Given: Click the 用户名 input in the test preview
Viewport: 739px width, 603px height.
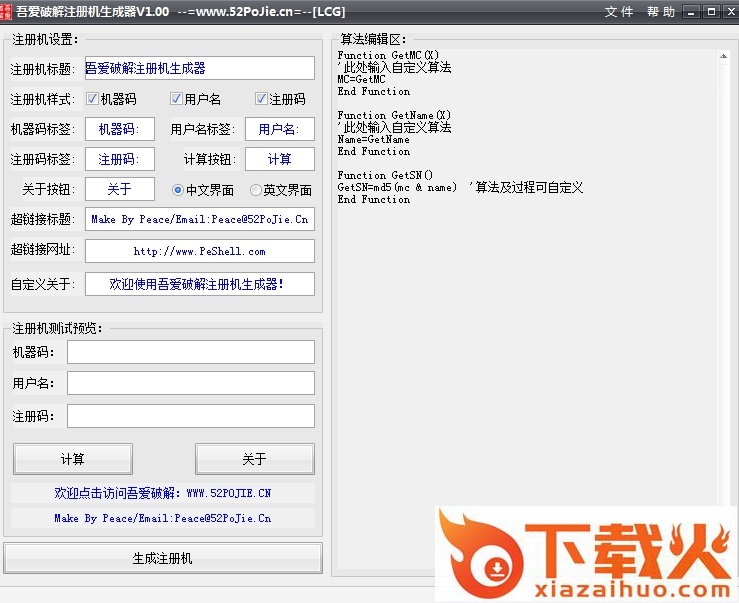Looking at the screenshot, I should (190, 384).
